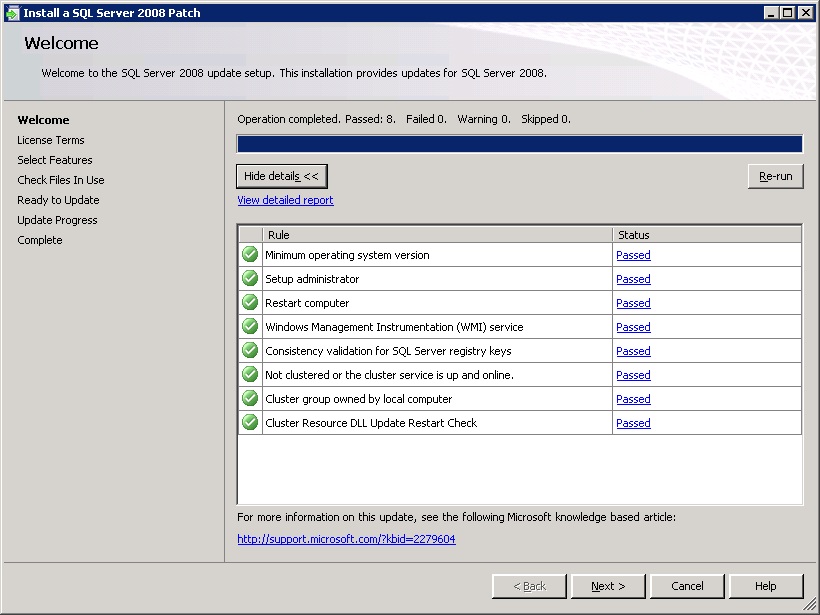Click the Operation completed summary text
The image size is (820, 615).
(404, 119)
